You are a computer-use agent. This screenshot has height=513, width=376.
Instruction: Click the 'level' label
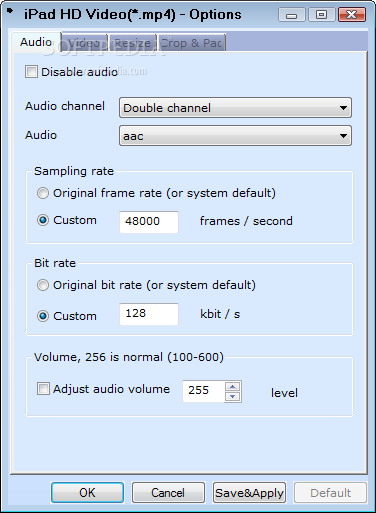click(x=284, y=393)
